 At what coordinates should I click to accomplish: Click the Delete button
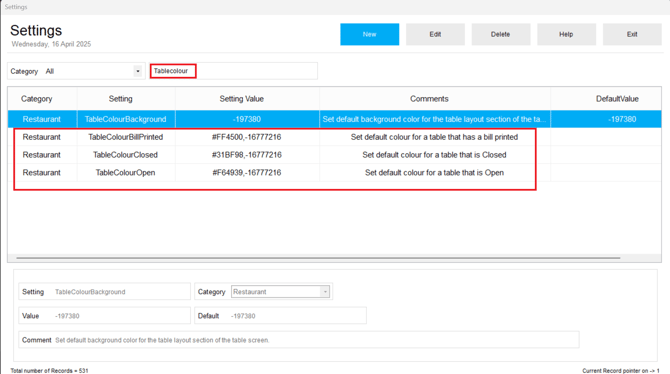point(501,34)
